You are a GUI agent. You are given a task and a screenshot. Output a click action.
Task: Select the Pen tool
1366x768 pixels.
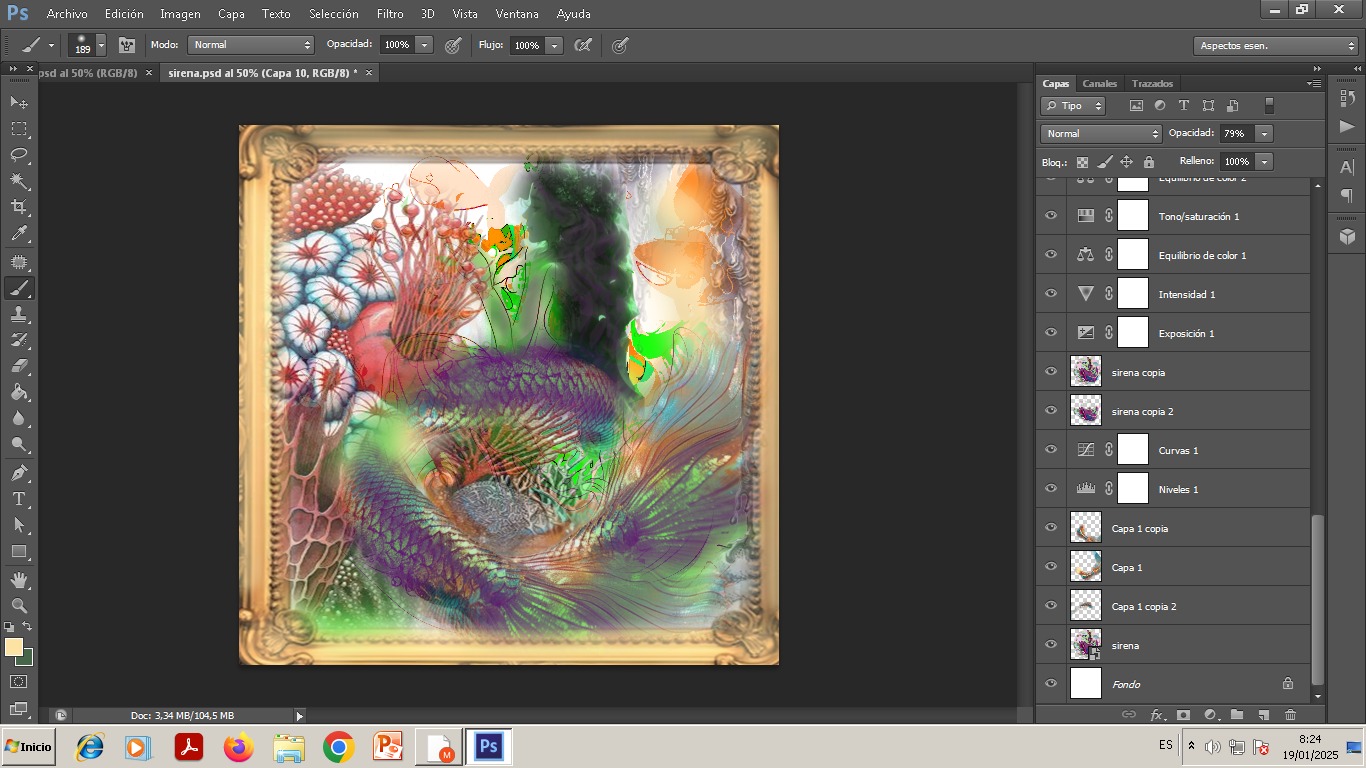point(19,472)
